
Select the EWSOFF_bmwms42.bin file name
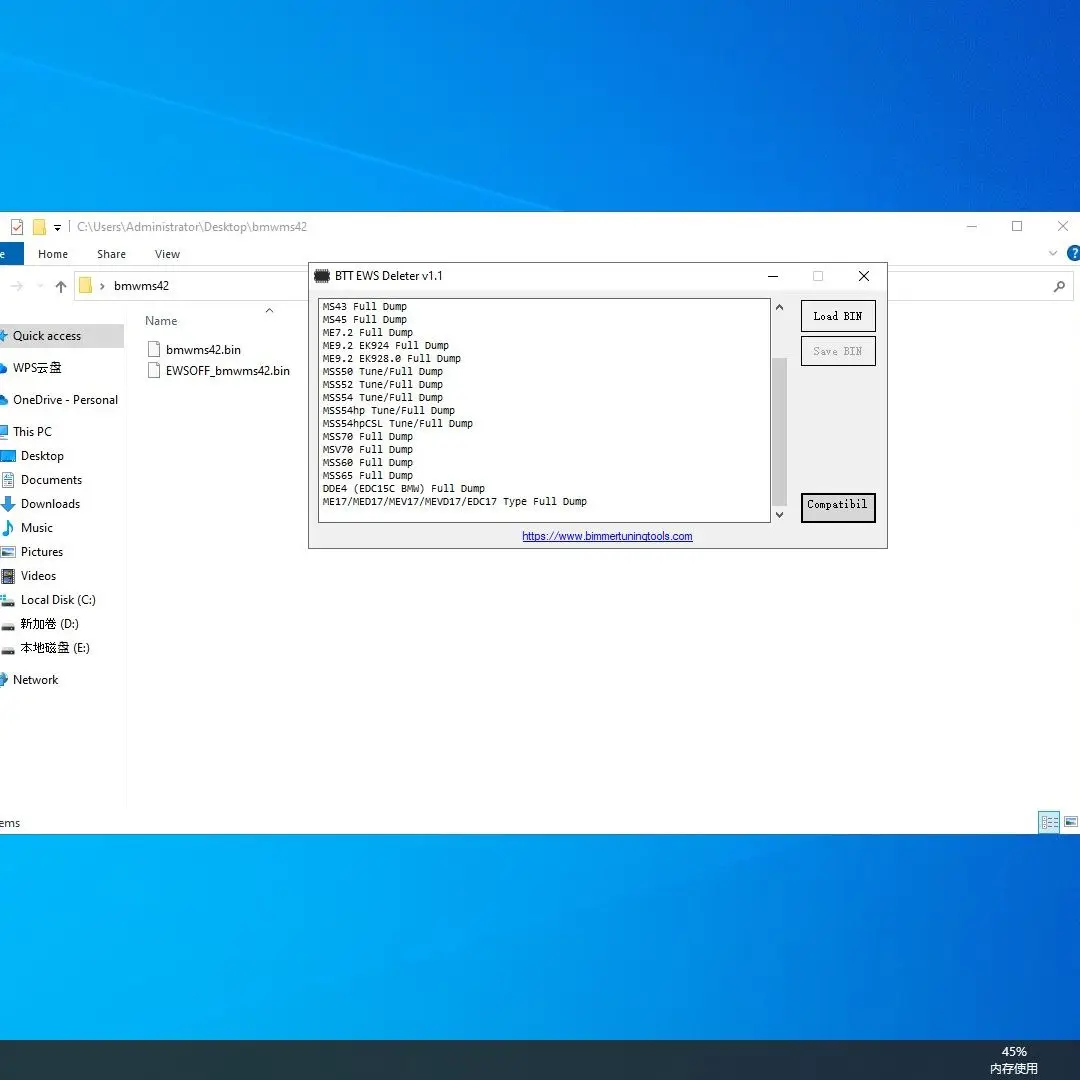[228, 371]
